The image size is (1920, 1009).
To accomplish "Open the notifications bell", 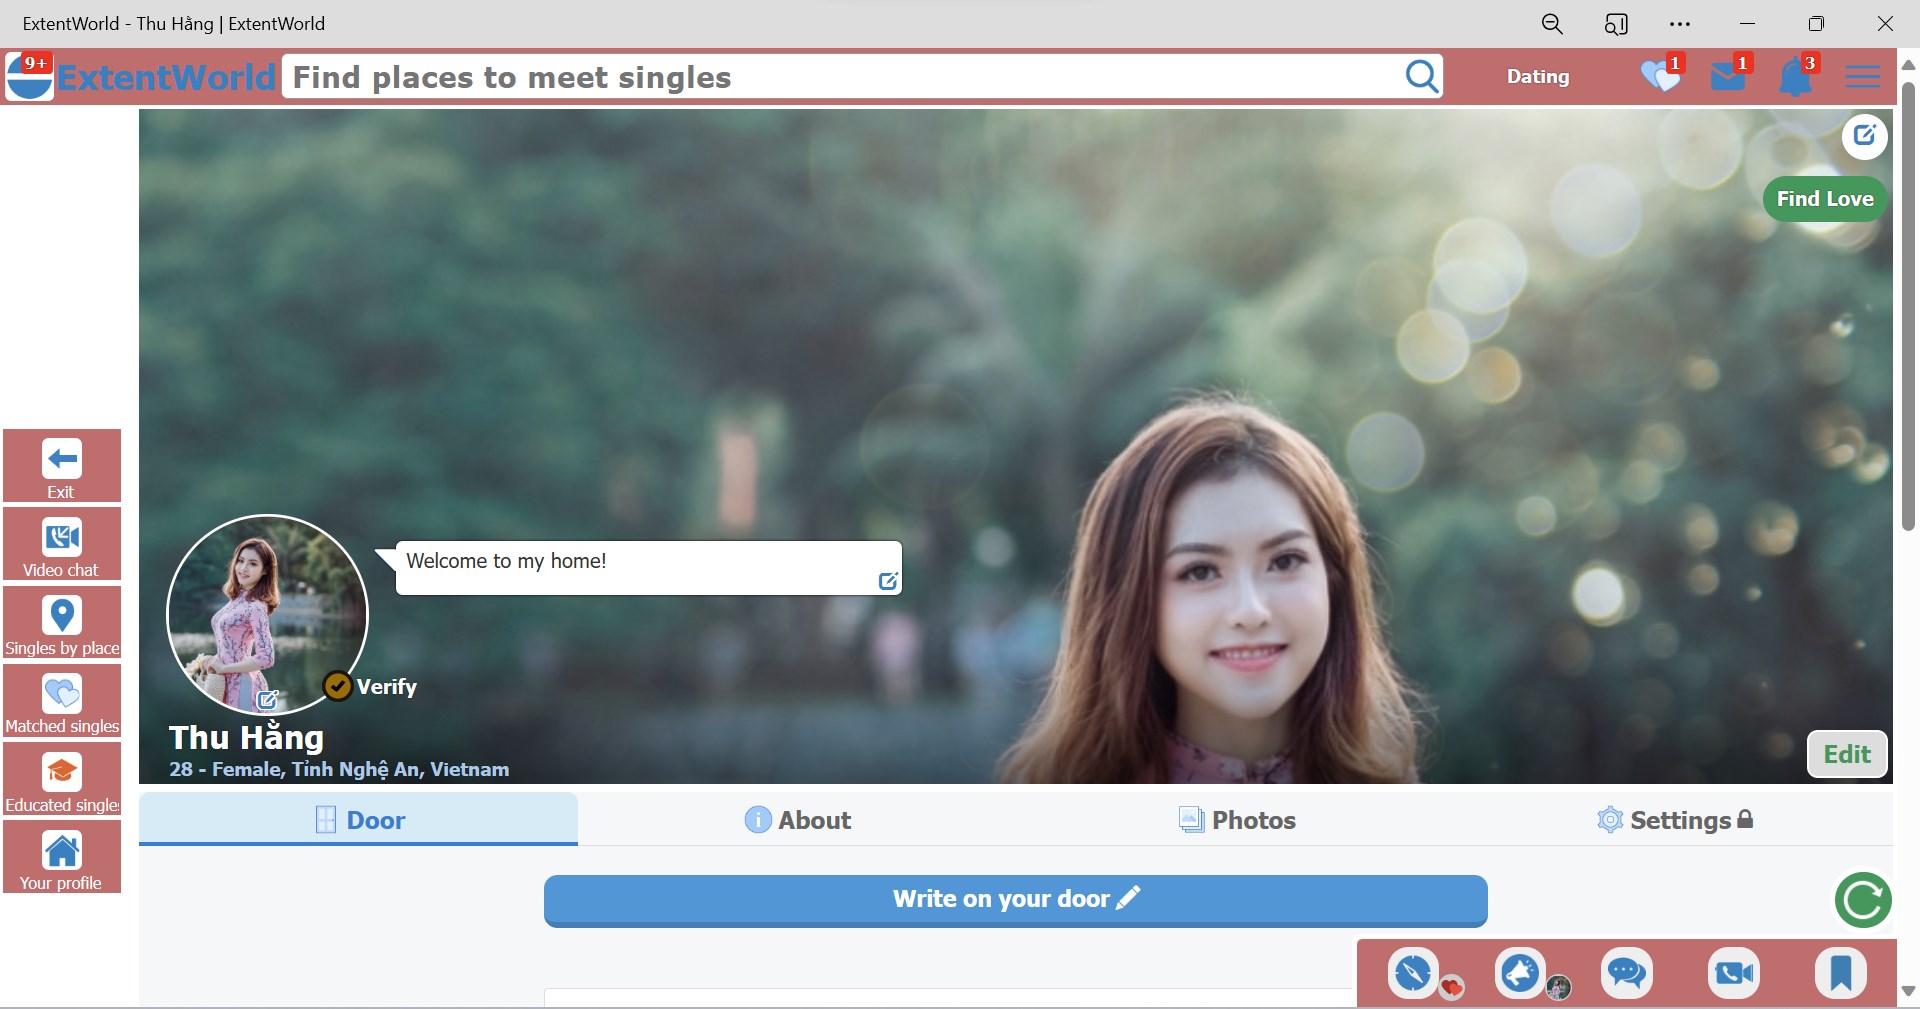I will coord(1795,77).
